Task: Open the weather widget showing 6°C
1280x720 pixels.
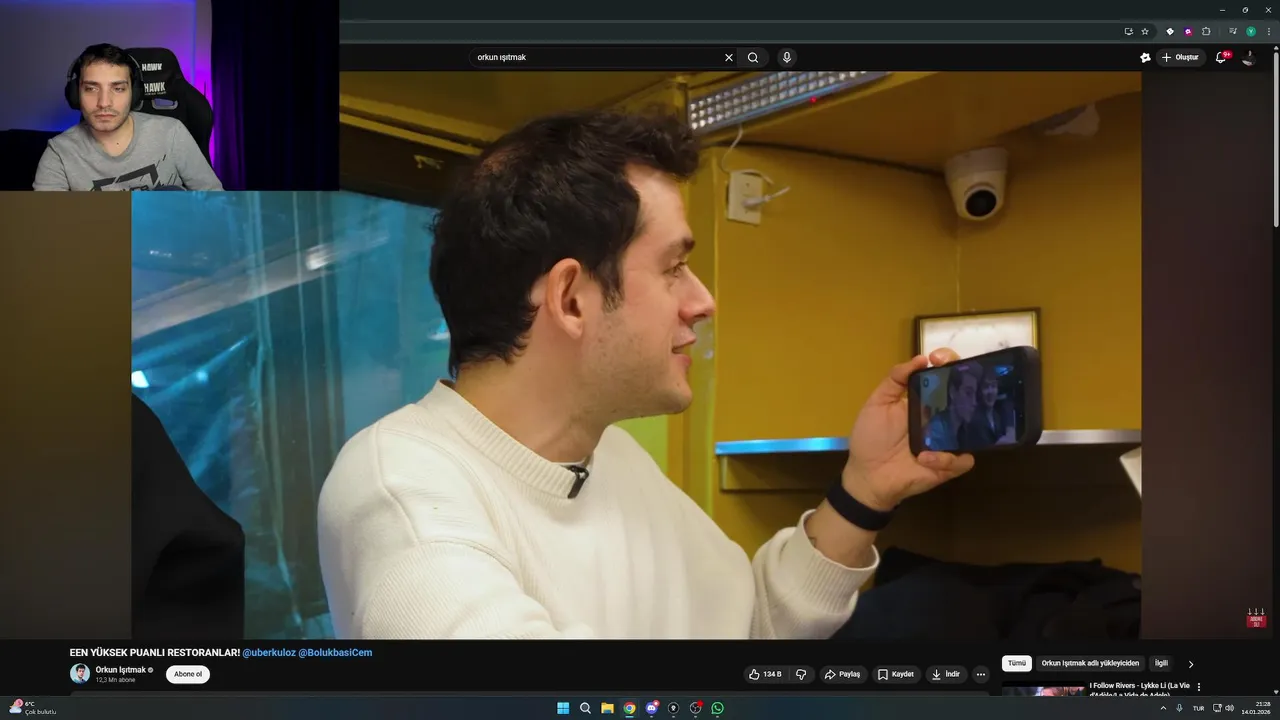Action: tap(32, 708)
